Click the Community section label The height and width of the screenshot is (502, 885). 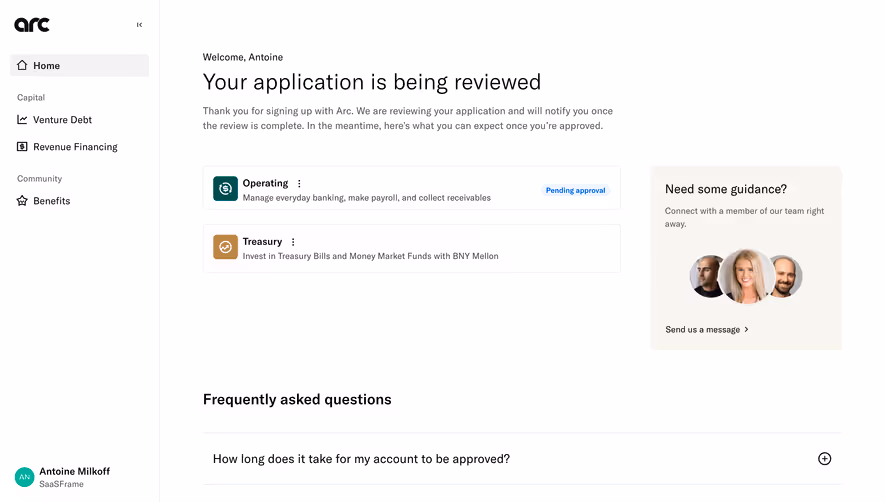[40, 178]
